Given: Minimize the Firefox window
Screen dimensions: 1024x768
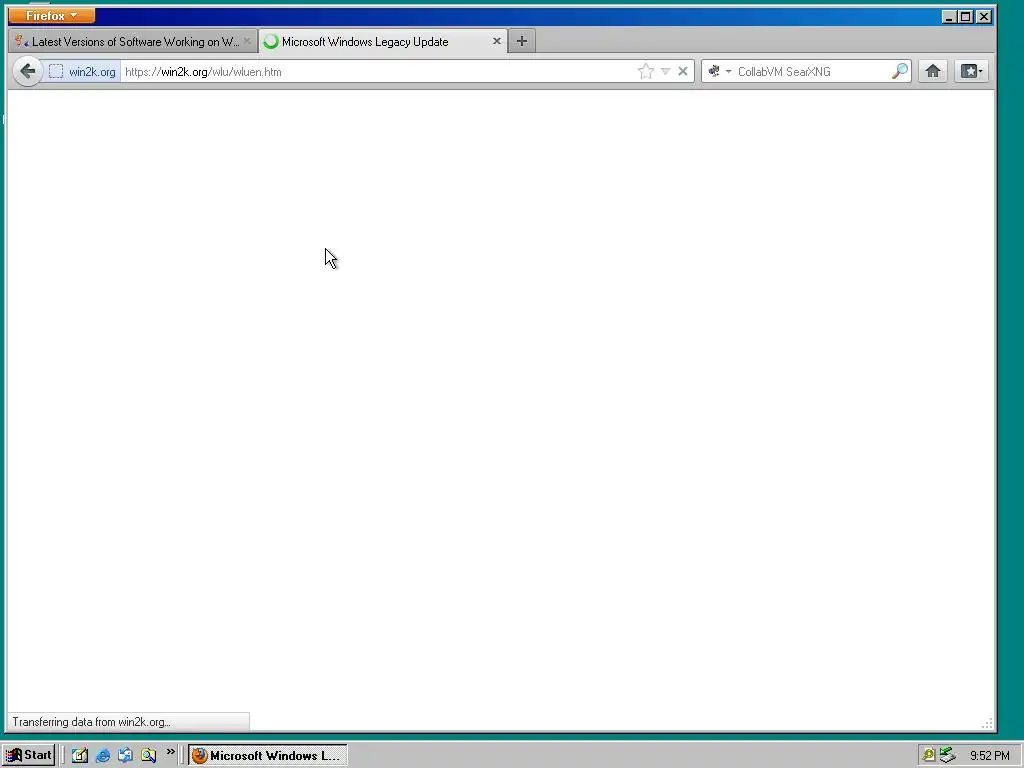Looking at the screenshot, I should tap(949, 16).
